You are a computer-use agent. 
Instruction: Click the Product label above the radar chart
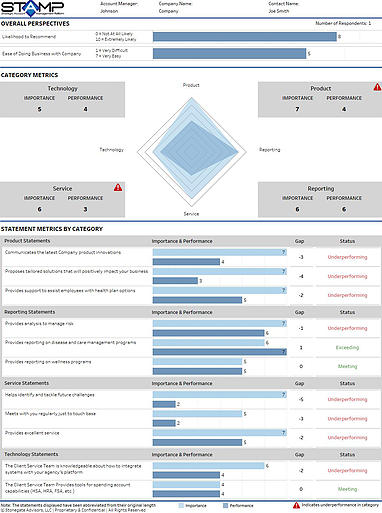click(x=191, y=85)
